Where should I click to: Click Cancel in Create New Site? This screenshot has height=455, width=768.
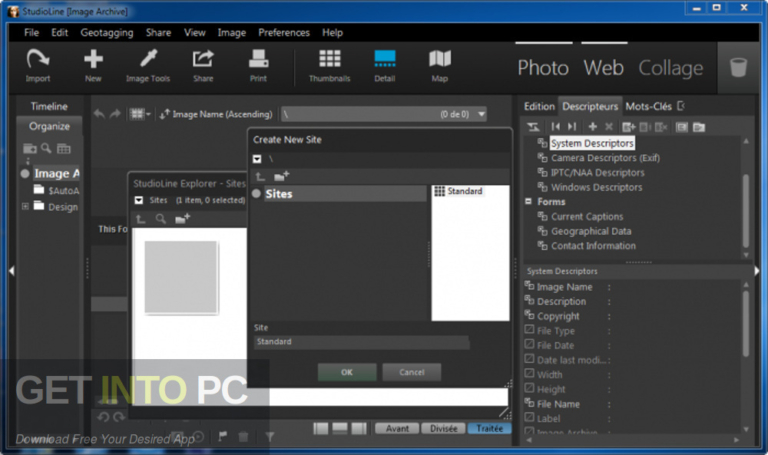[x=411, y=372]
